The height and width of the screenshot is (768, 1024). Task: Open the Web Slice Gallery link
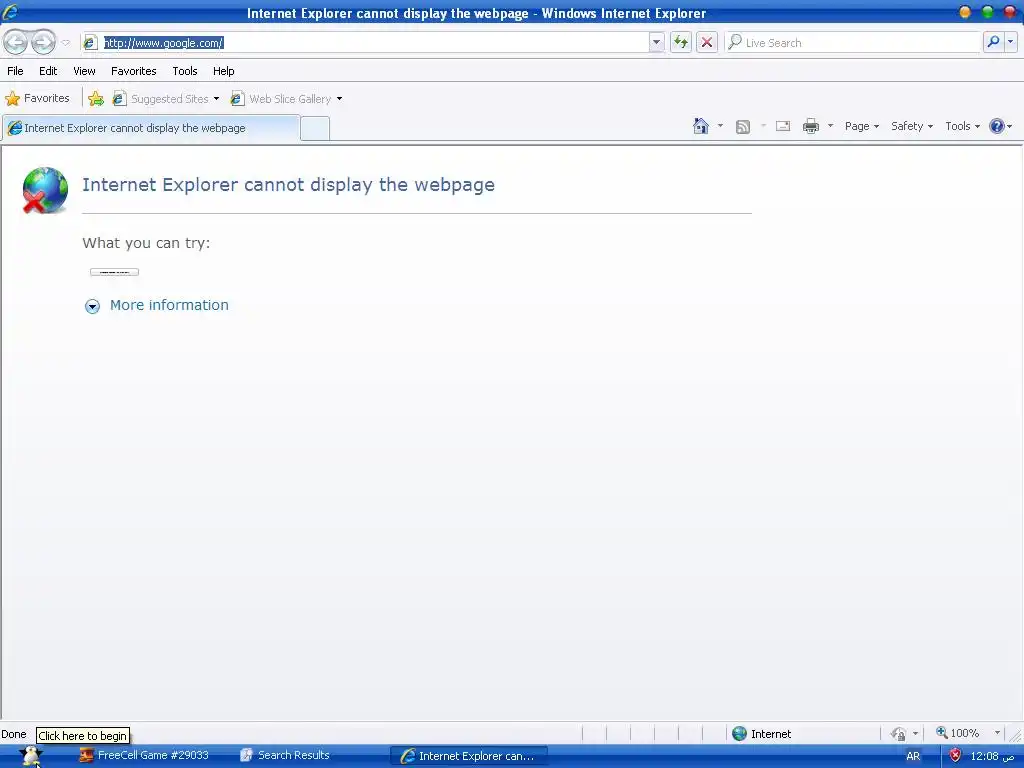(283, 99)
